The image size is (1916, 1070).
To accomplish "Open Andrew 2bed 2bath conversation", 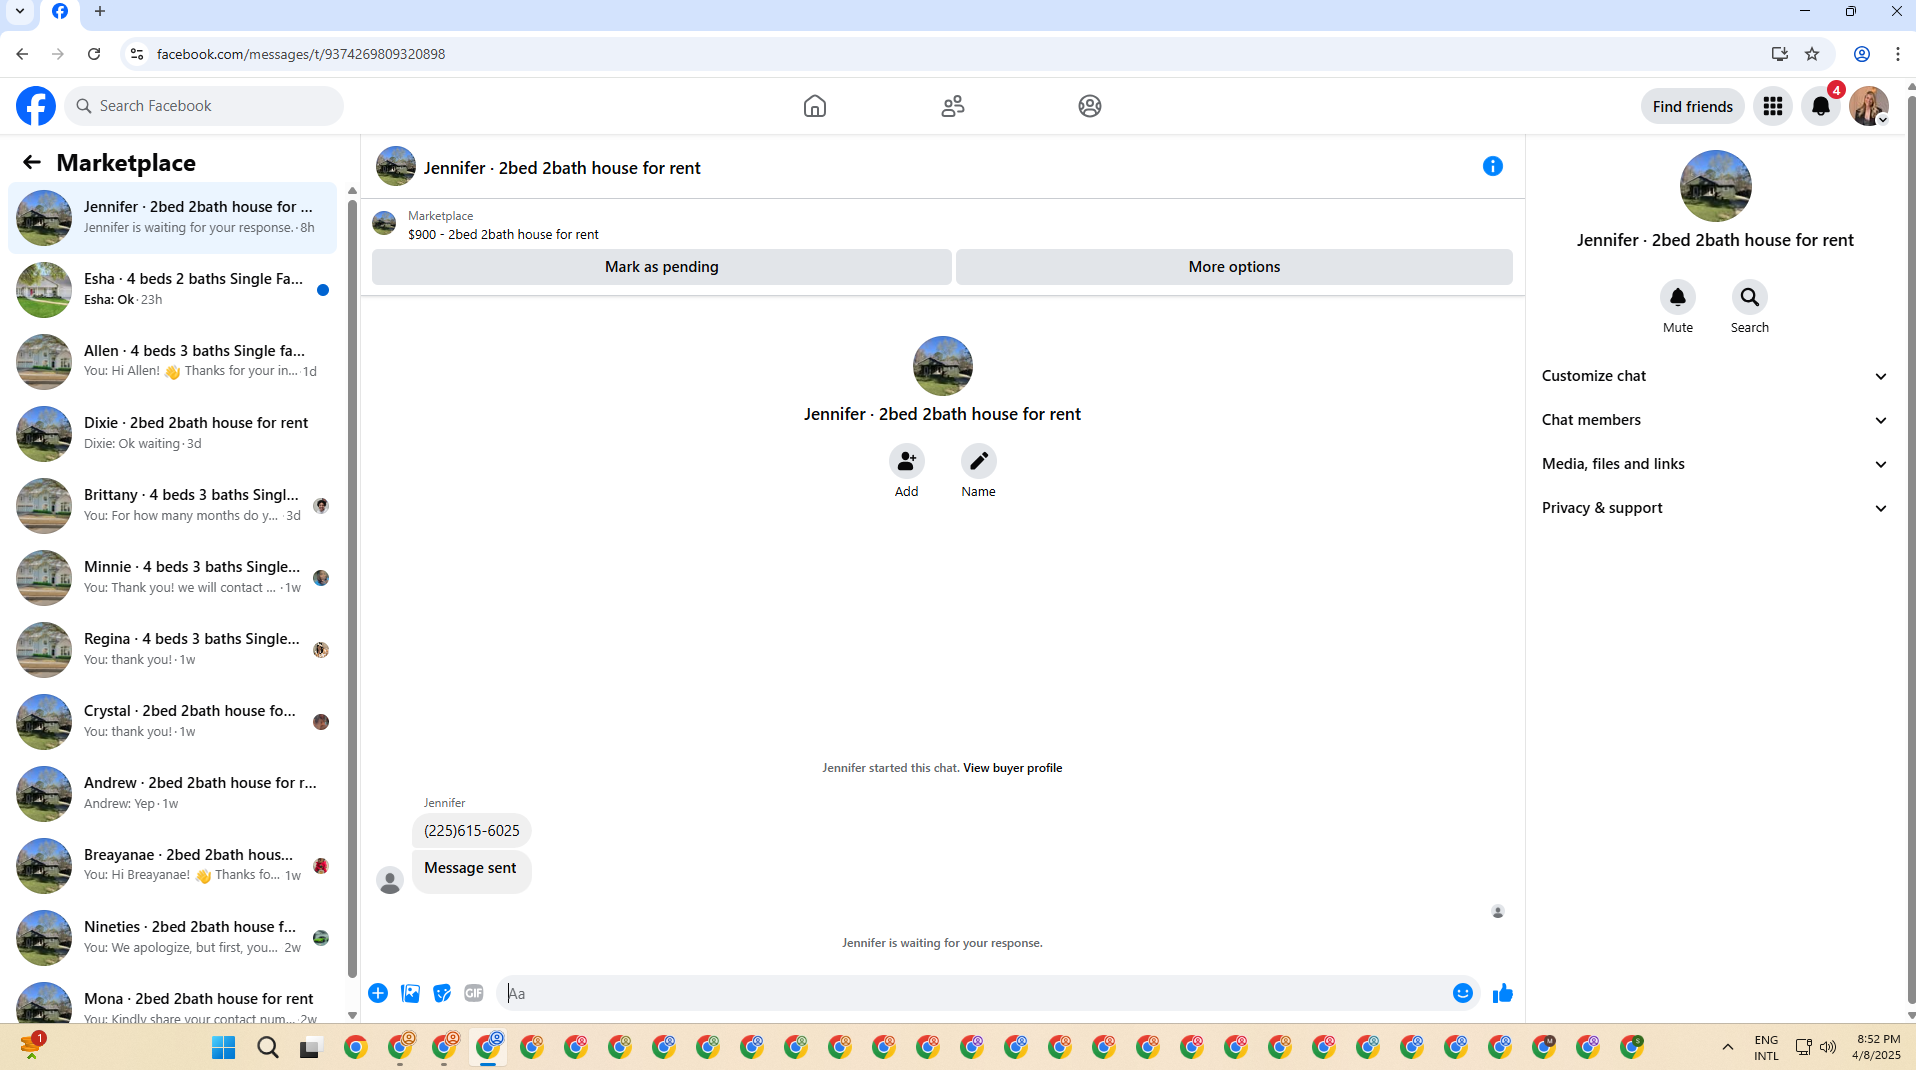I will 172,793.
